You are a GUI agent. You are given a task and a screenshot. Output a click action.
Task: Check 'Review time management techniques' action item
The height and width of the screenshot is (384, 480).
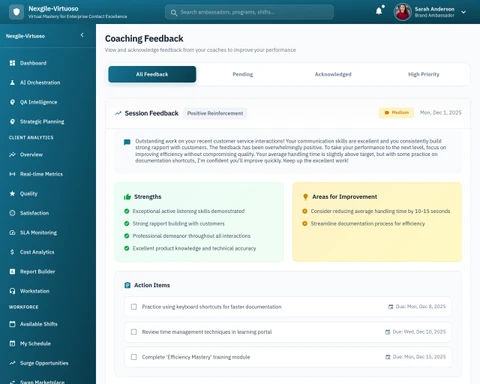point(134,332)
